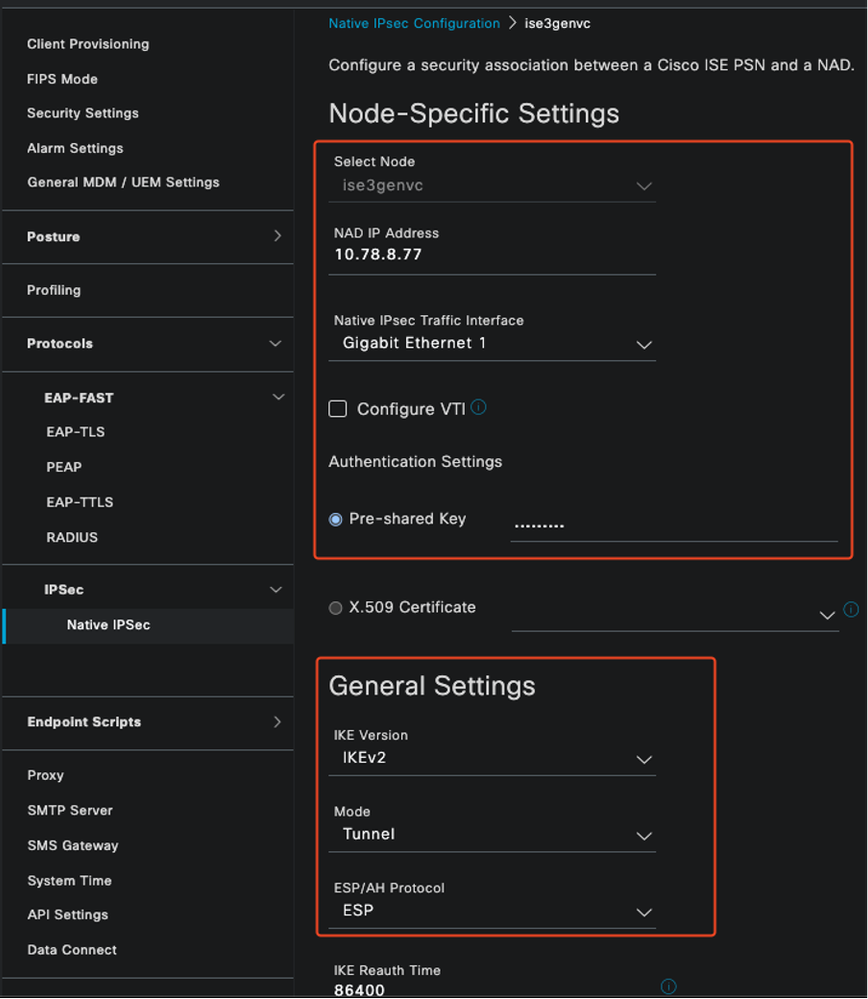
Task: Collapse the EAP-FAST group
Action: tap(278, 397)
